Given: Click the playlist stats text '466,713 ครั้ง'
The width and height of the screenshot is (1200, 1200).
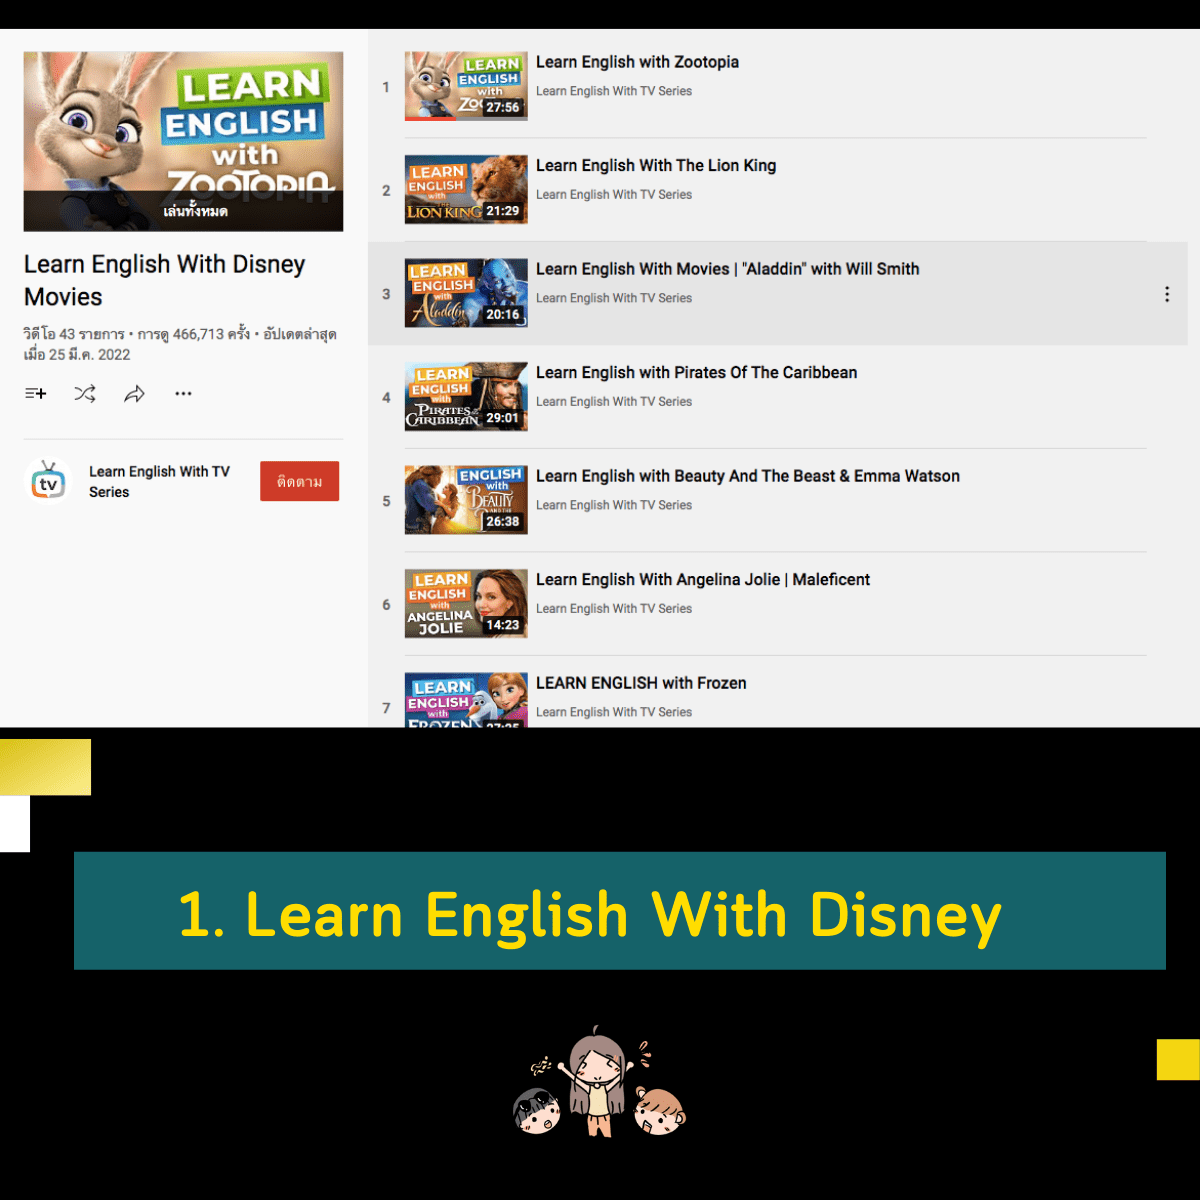Looking at the screenshot, I should 211,334.
